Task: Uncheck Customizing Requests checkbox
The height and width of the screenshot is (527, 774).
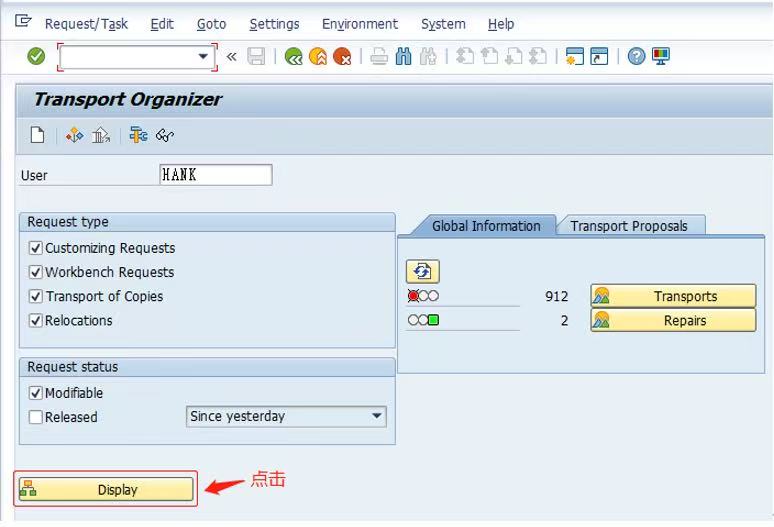Action: pos(35,248)
